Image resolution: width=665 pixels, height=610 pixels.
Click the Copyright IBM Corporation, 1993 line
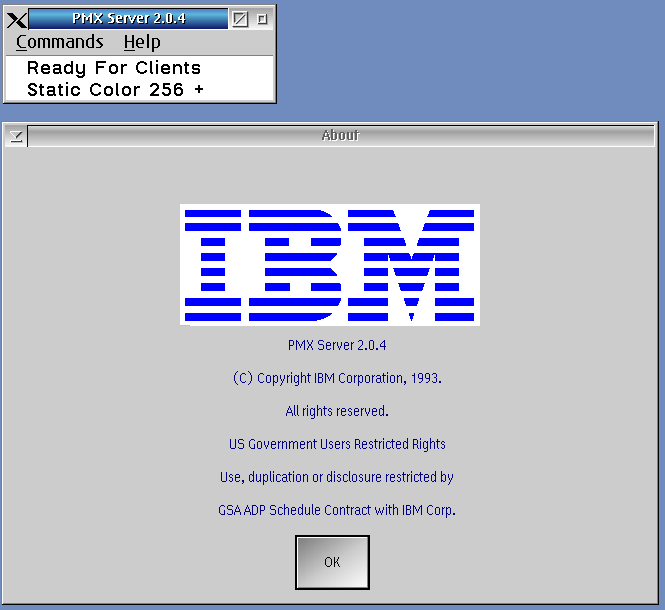(x=336, y=378)
